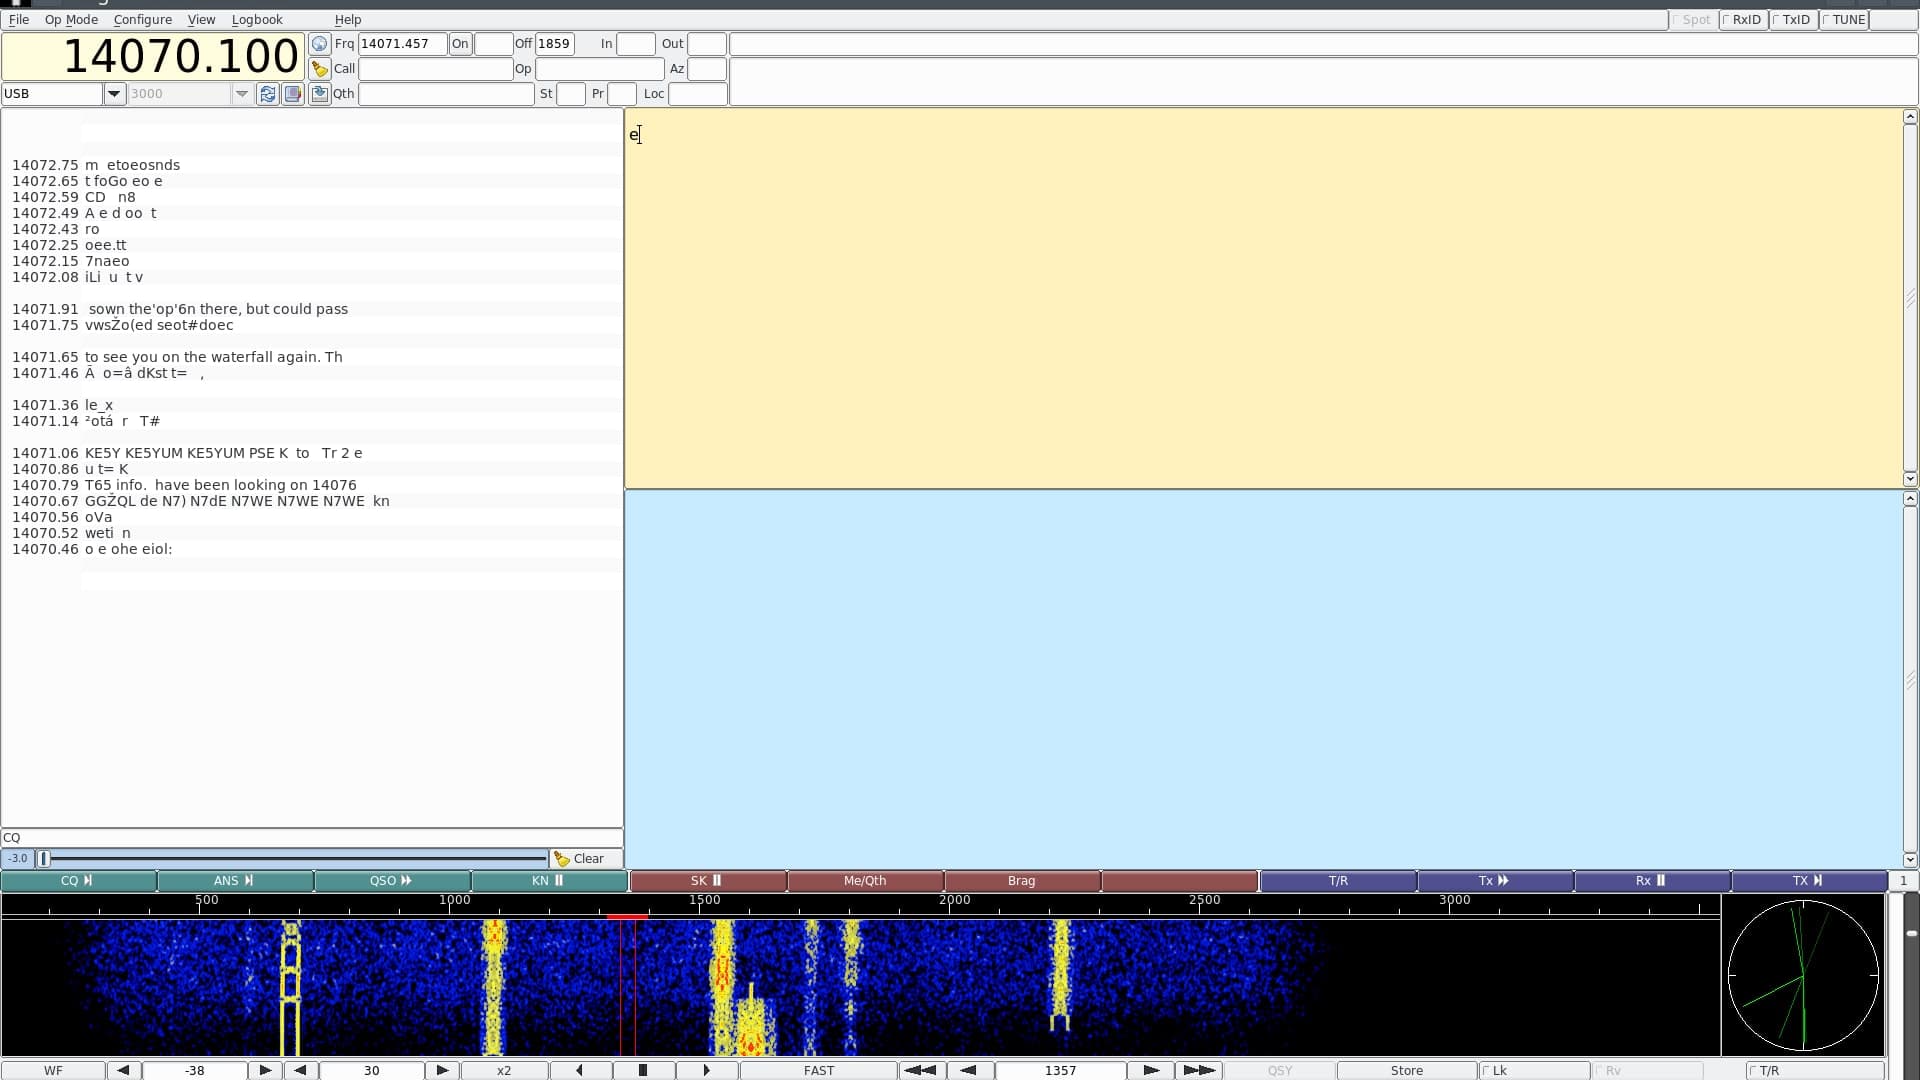1920x1080 pixels.
Task: Click macro bank number 1 selector
Action: point(1903,881)
